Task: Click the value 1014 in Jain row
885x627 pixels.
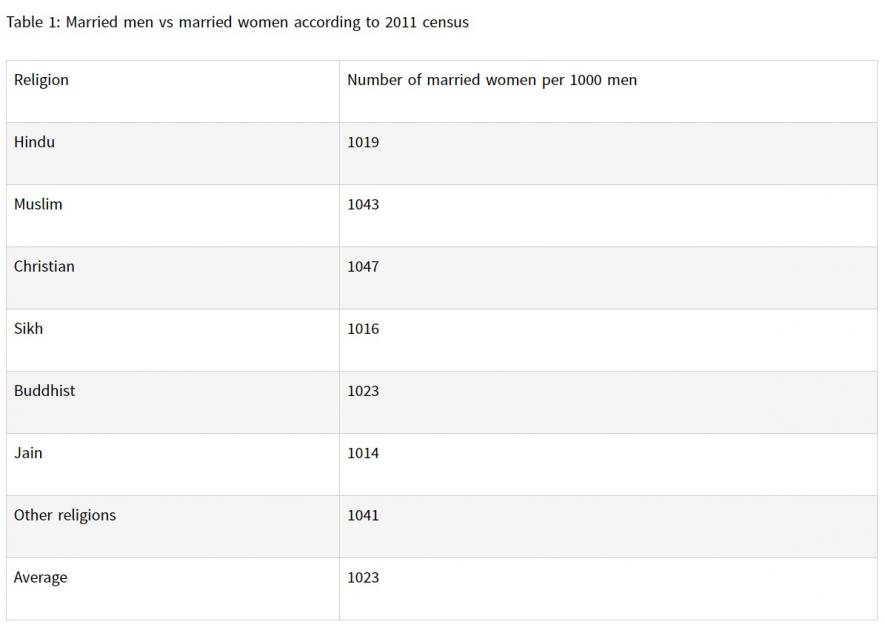Action: tap(363, 453)
